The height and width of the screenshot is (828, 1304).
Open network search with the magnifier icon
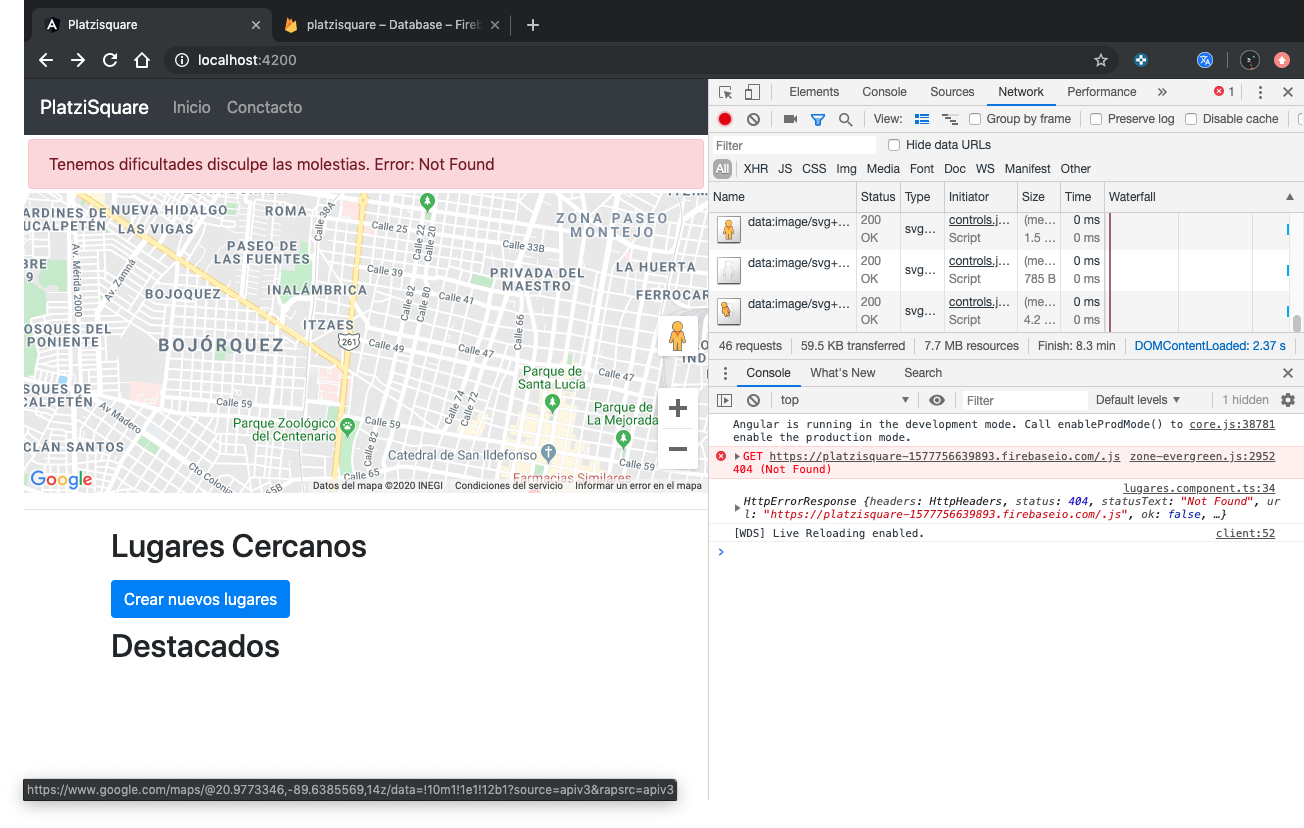(845, 119)
